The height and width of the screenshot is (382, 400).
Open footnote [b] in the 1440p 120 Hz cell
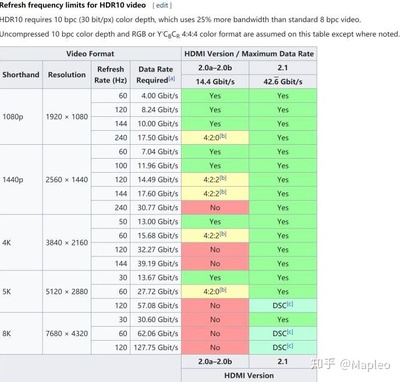(224, 178)
